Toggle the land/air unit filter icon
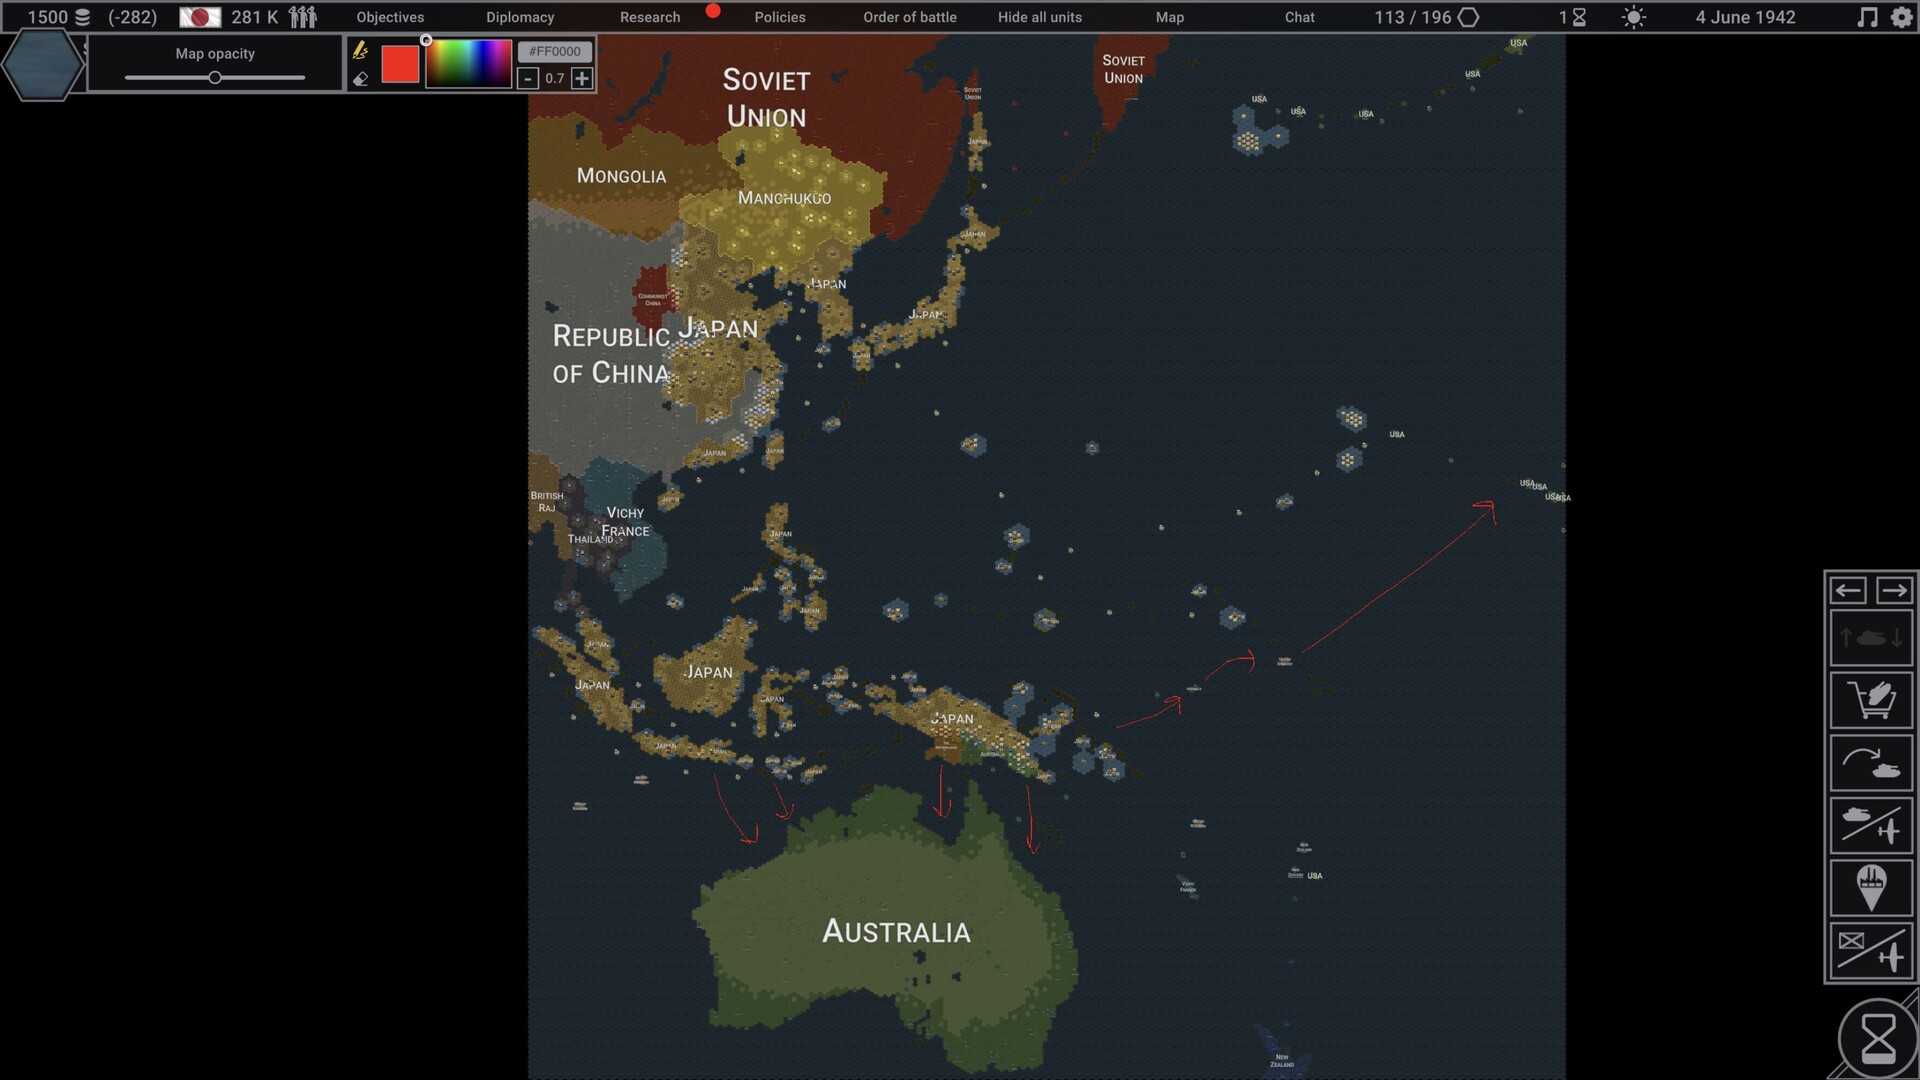The height and width of the screenshot is (1080, 1920). point(1871,824)
